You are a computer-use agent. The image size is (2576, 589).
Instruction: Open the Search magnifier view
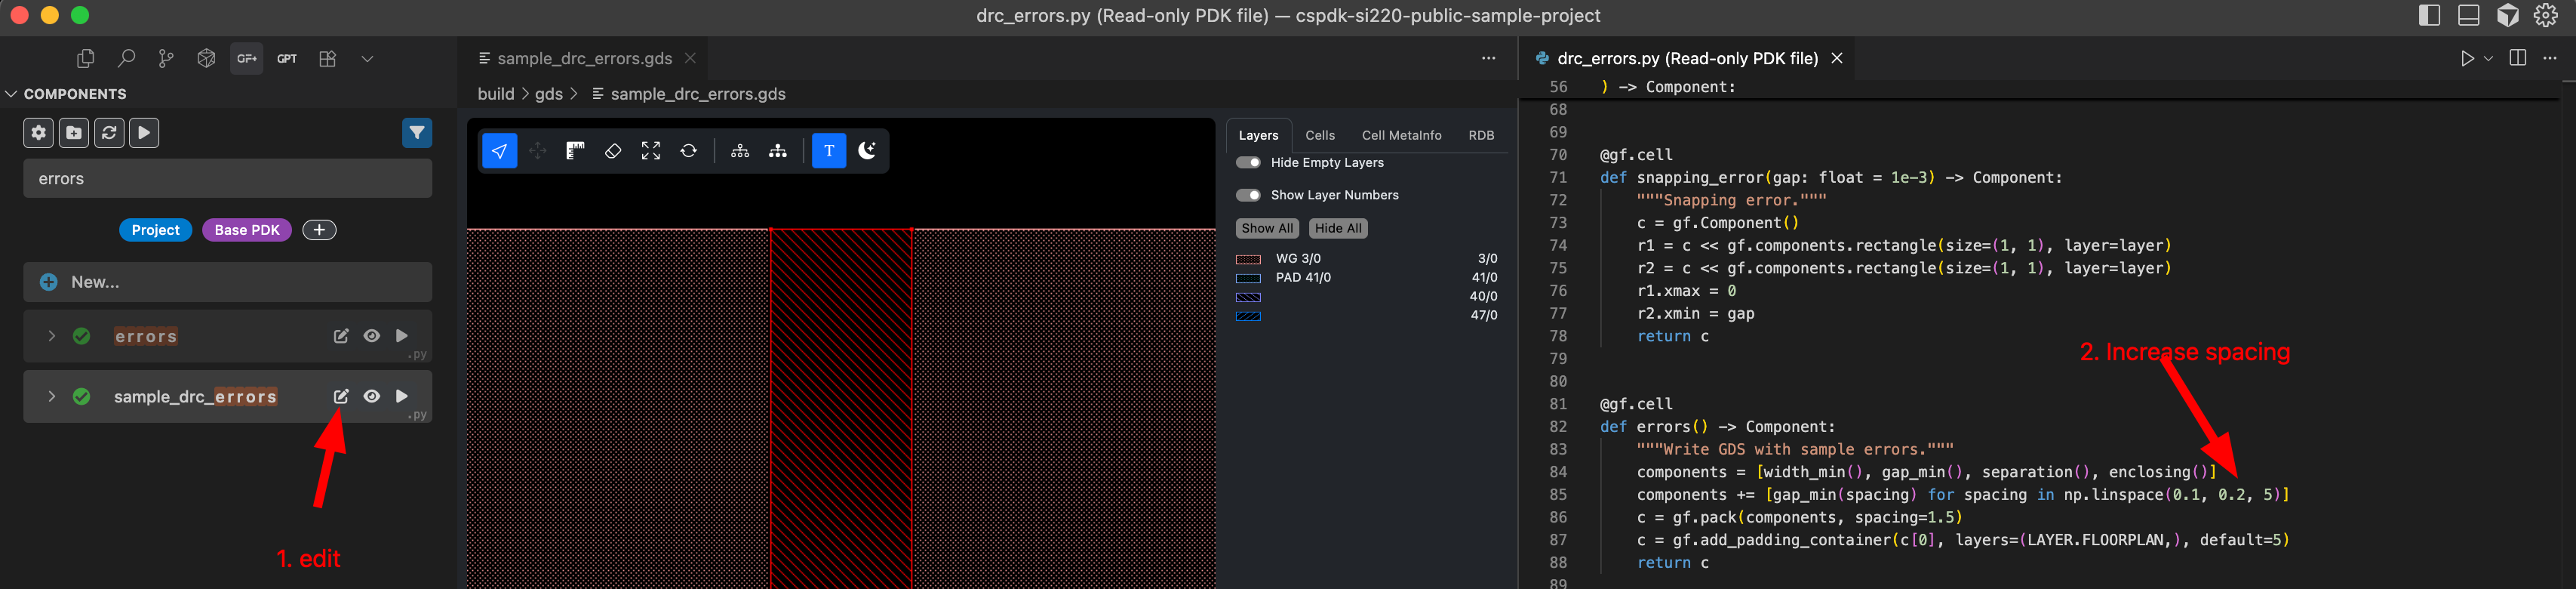pos(126,59)
